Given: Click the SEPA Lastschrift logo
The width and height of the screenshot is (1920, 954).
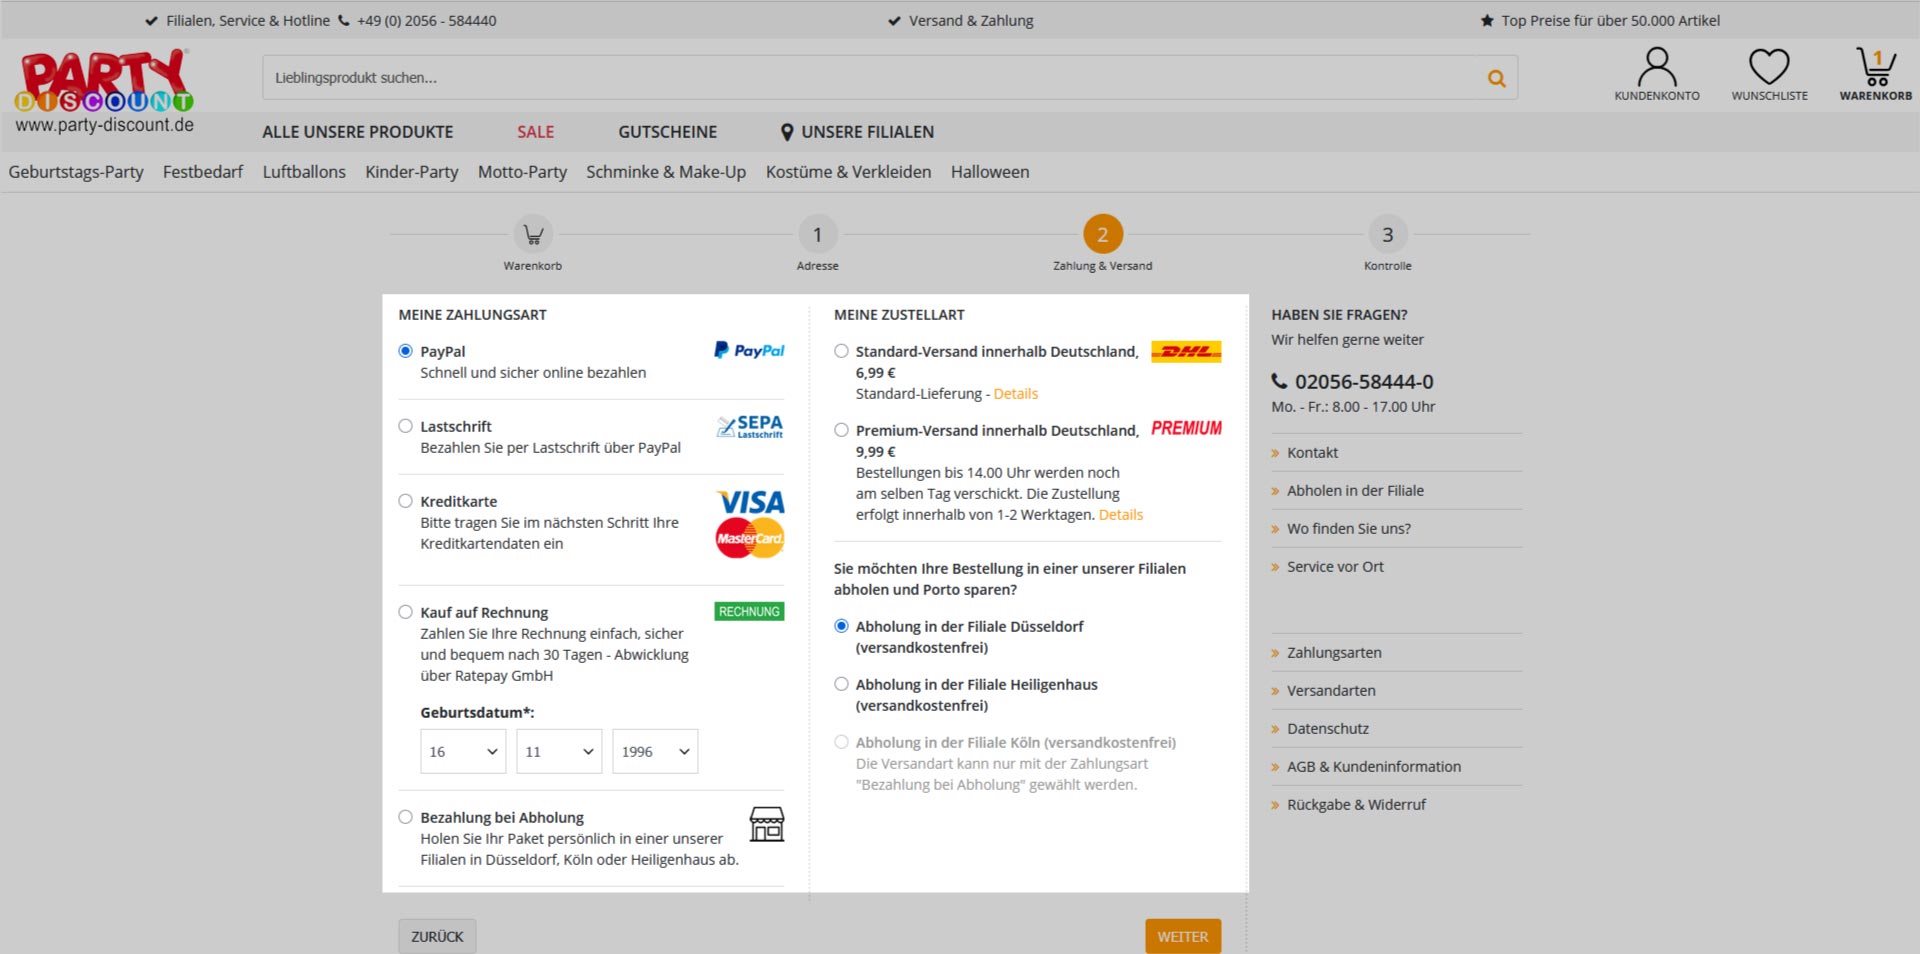Looking at the screenshot, I should point(750,427).
